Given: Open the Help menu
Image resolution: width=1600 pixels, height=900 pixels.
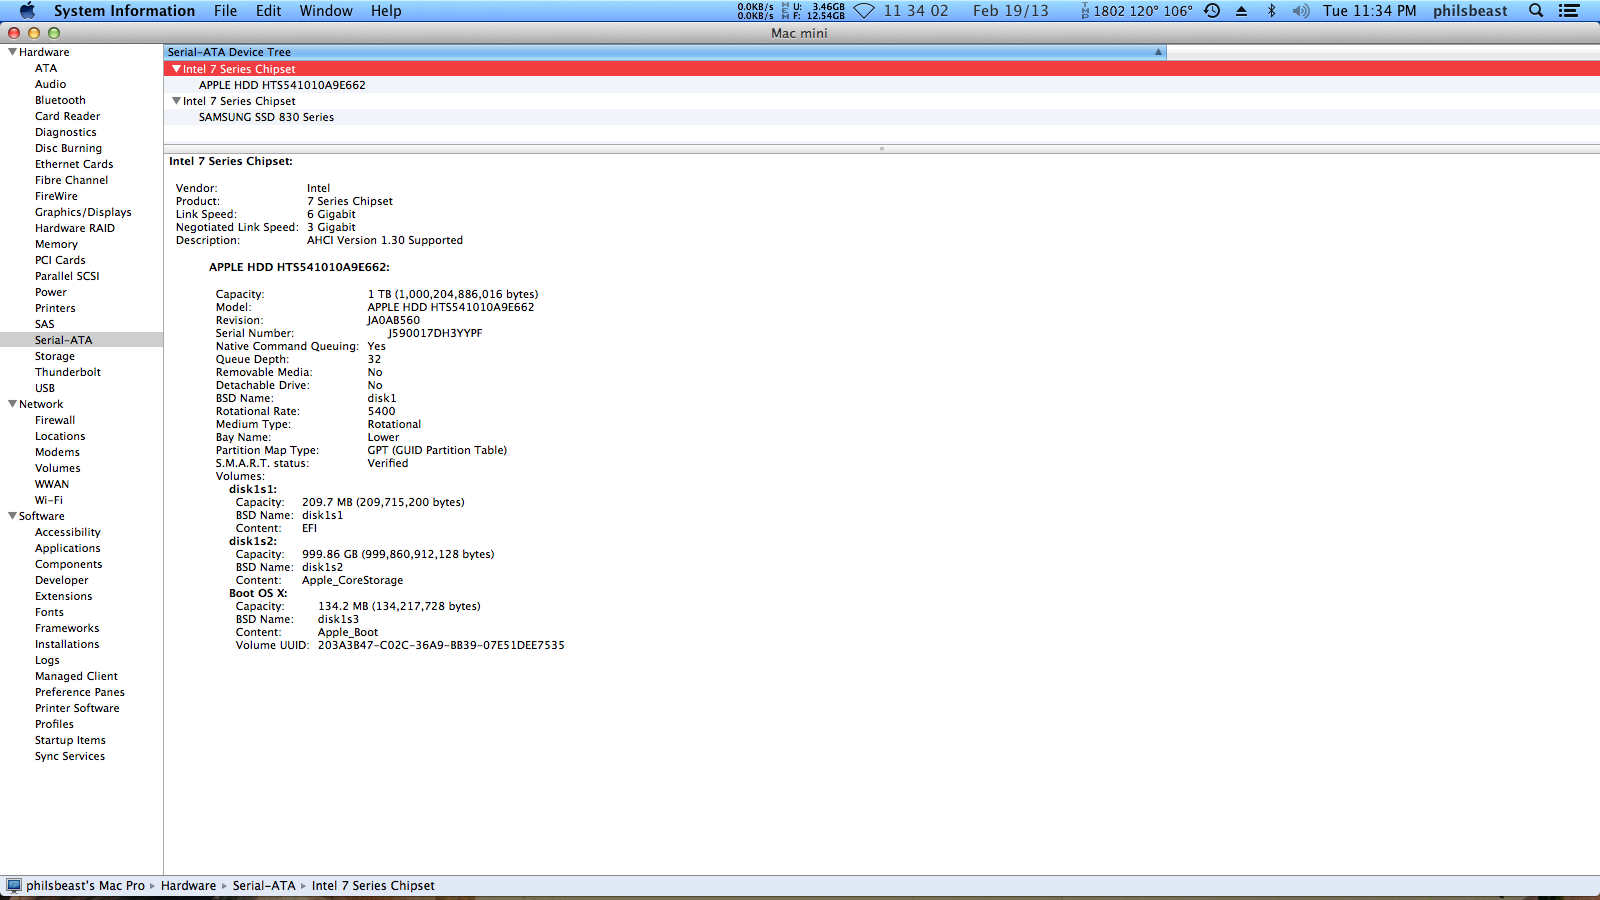Looking at the screenshot, I should click(x=386, y=10).
